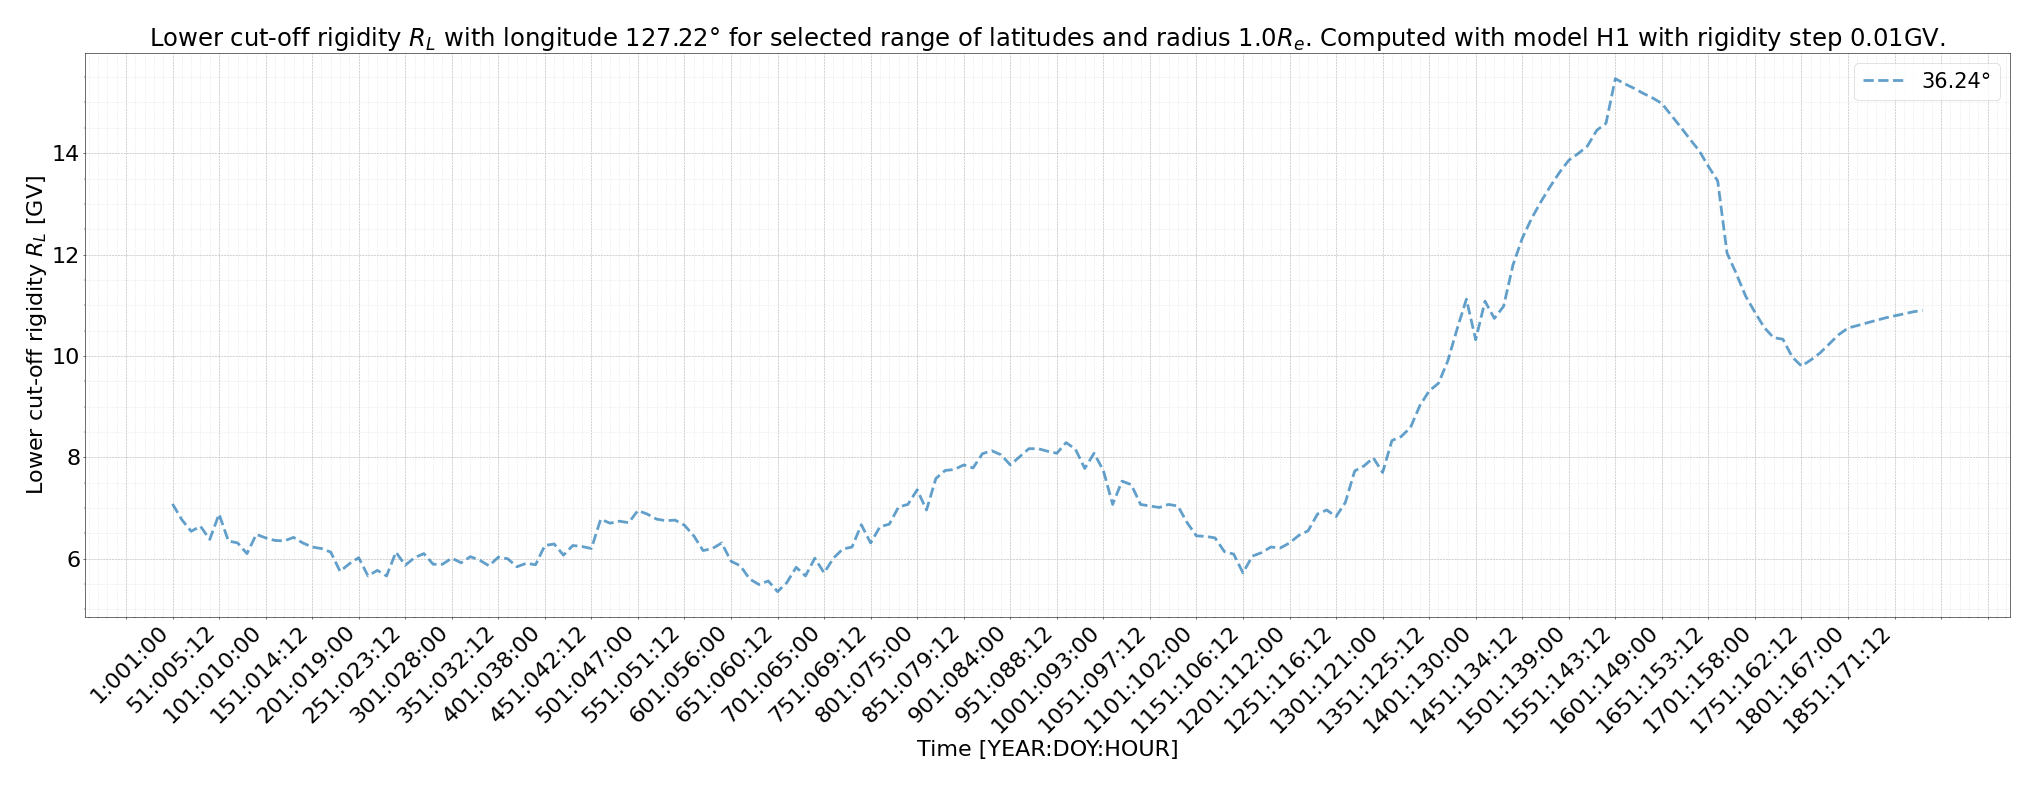Viewport: 2035px width, 785px height.
Task: Click the y-axis label 'Lower cut-off rigidity RL [GV]'
Action: [36, 335]
